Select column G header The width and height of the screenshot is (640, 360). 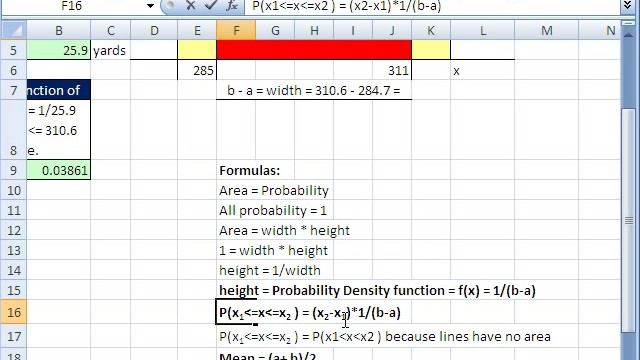[x=275, y=31]
